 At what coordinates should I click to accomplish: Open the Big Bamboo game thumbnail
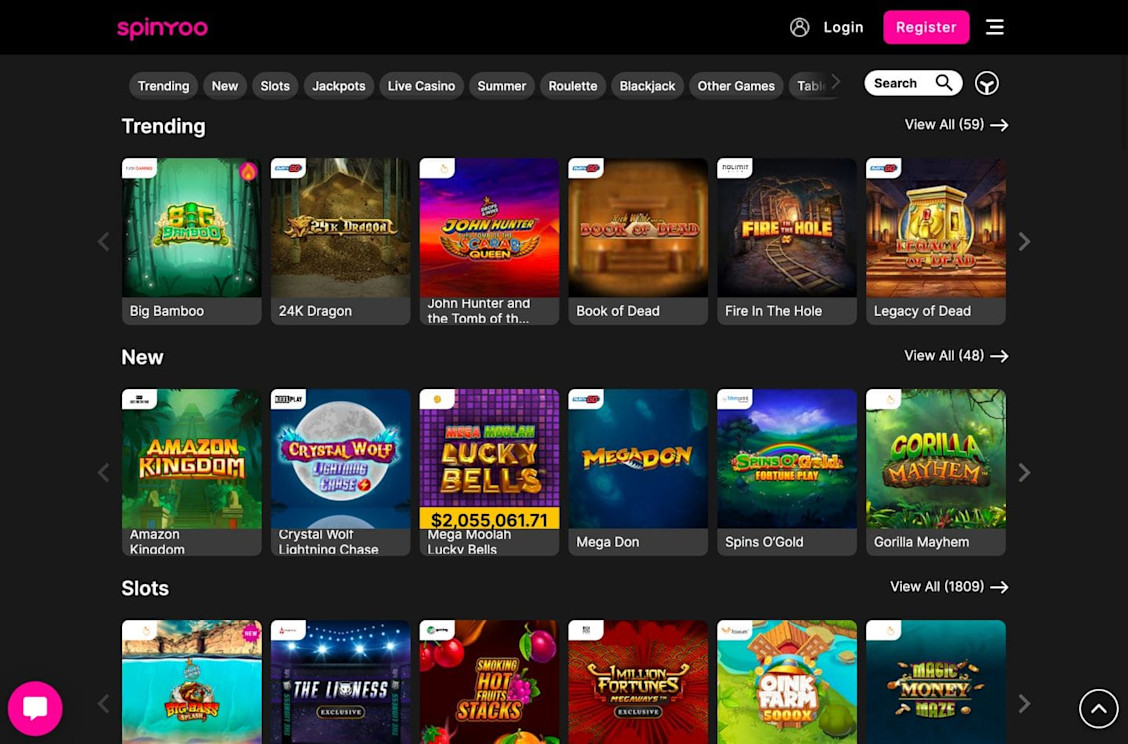click(191, 227)
